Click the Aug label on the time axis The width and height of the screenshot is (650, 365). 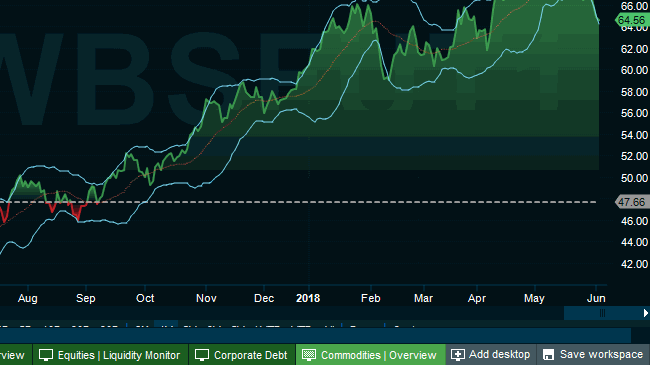[x=28, y=298]
